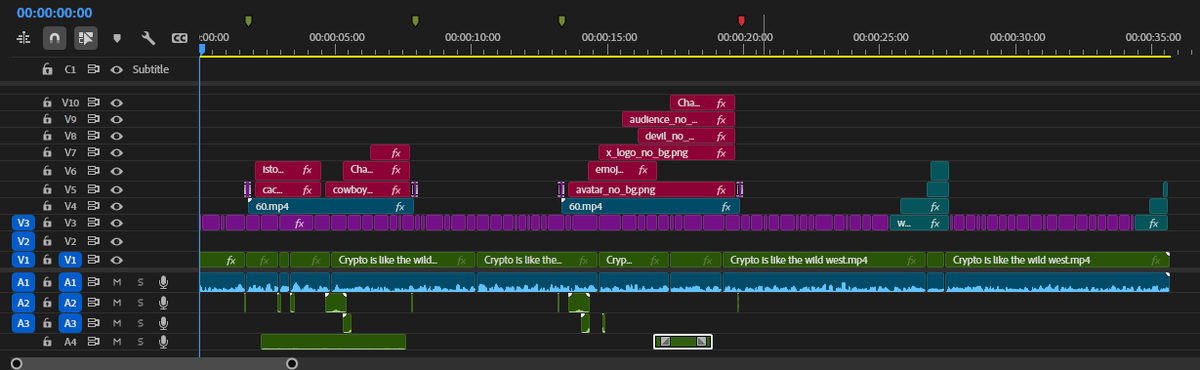Image resolution: width=1200 pixels, height=370 pixels.
Task: Hide track V3 output eye
Action: (117, 223)
